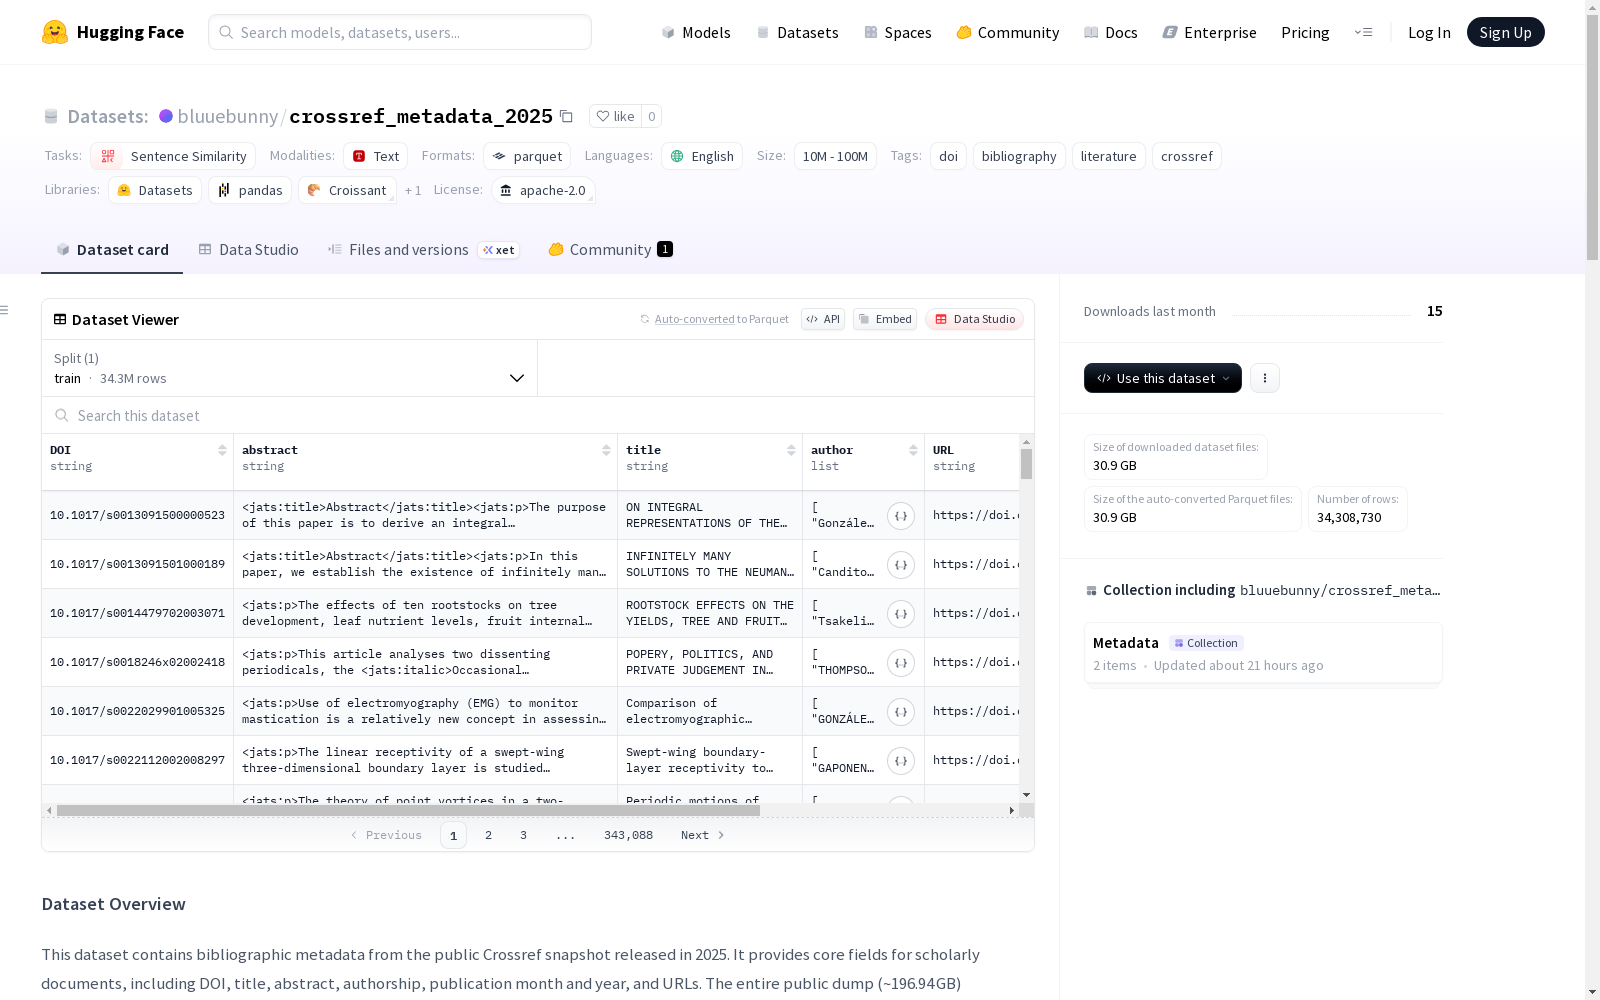Go to page 2 of the dataset

(x=488, y=835)
